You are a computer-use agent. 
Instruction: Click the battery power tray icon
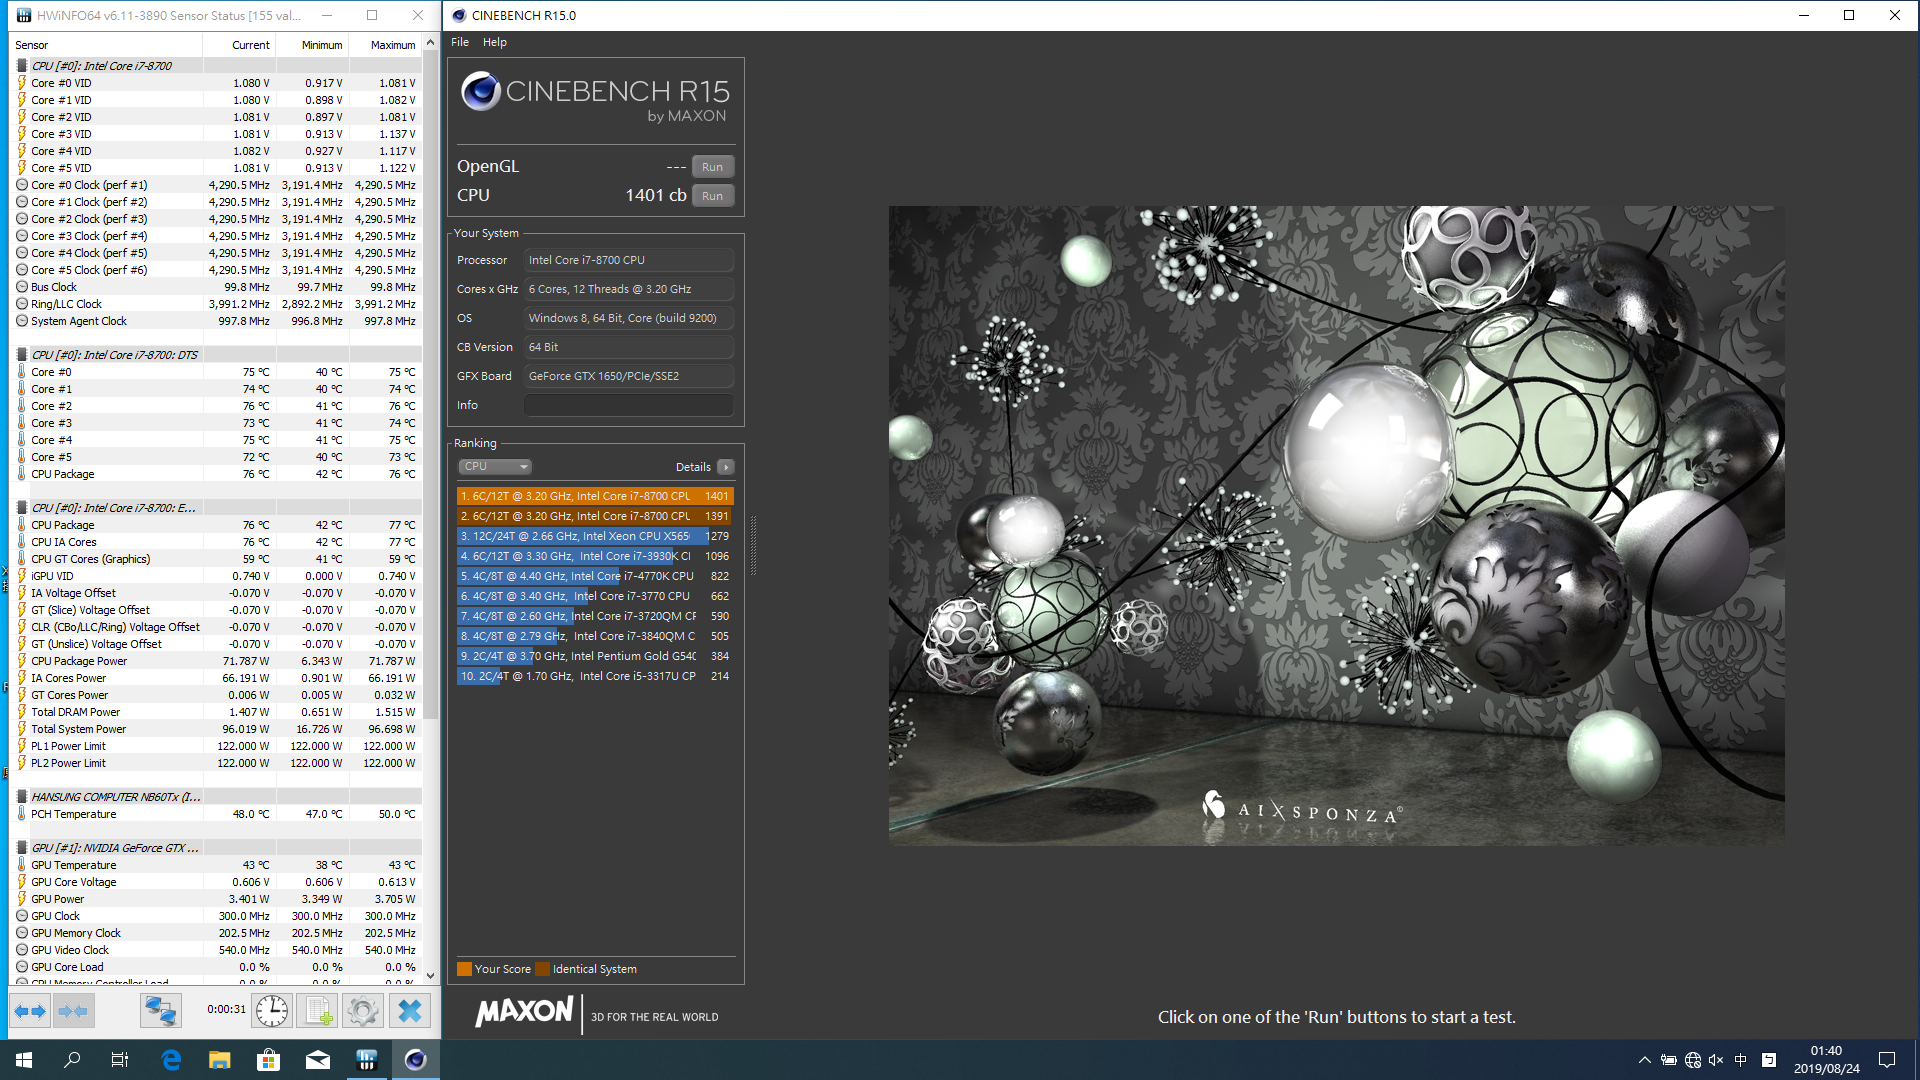coord(1668,1060)
